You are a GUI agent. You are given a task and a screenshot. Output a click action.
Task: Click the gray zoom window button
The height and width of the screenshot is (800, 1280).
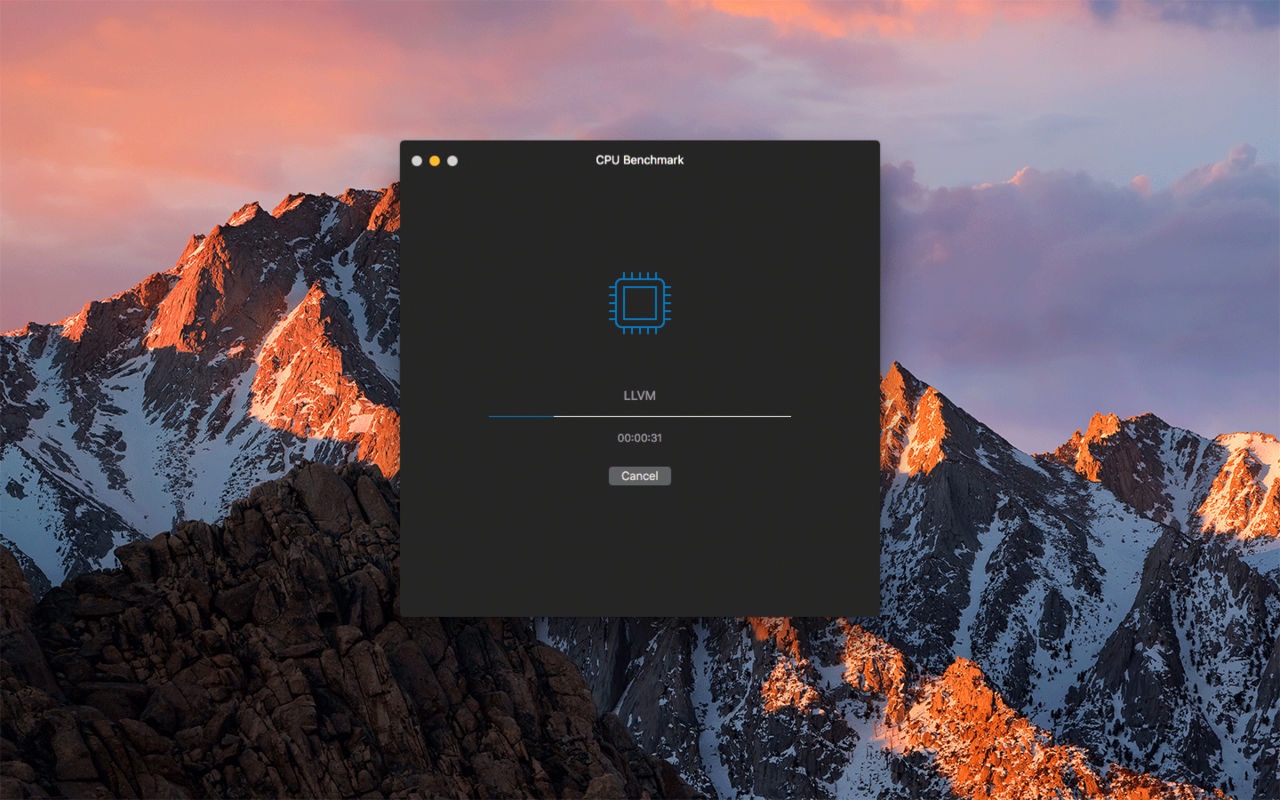click(x=452, y=160)
